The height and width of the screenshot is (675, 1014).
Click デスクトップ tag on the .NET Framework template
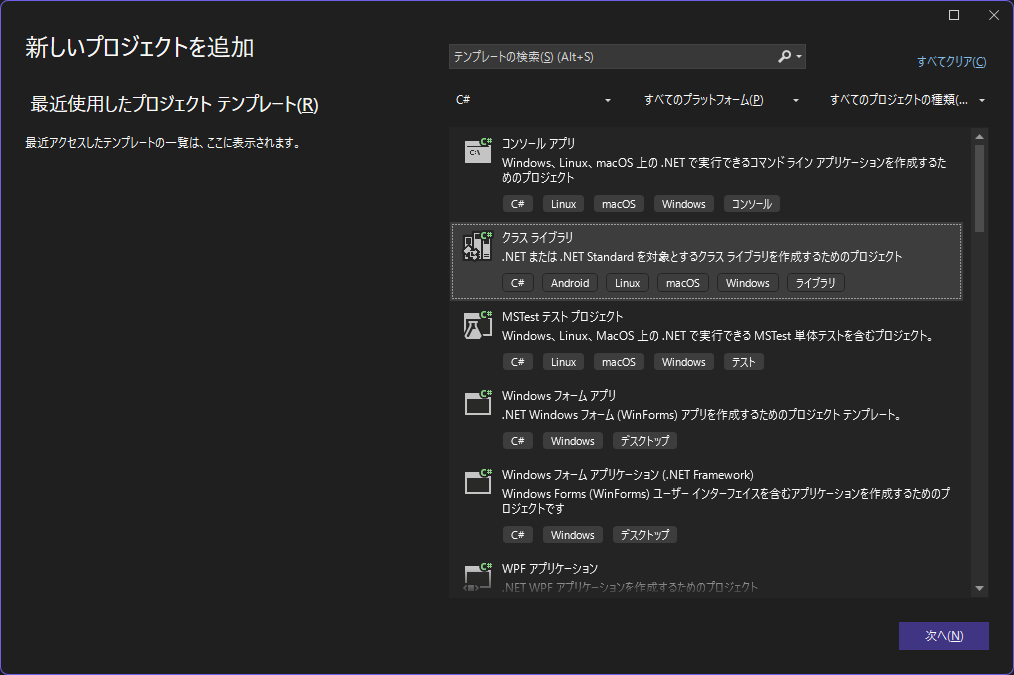click(645, 535)
